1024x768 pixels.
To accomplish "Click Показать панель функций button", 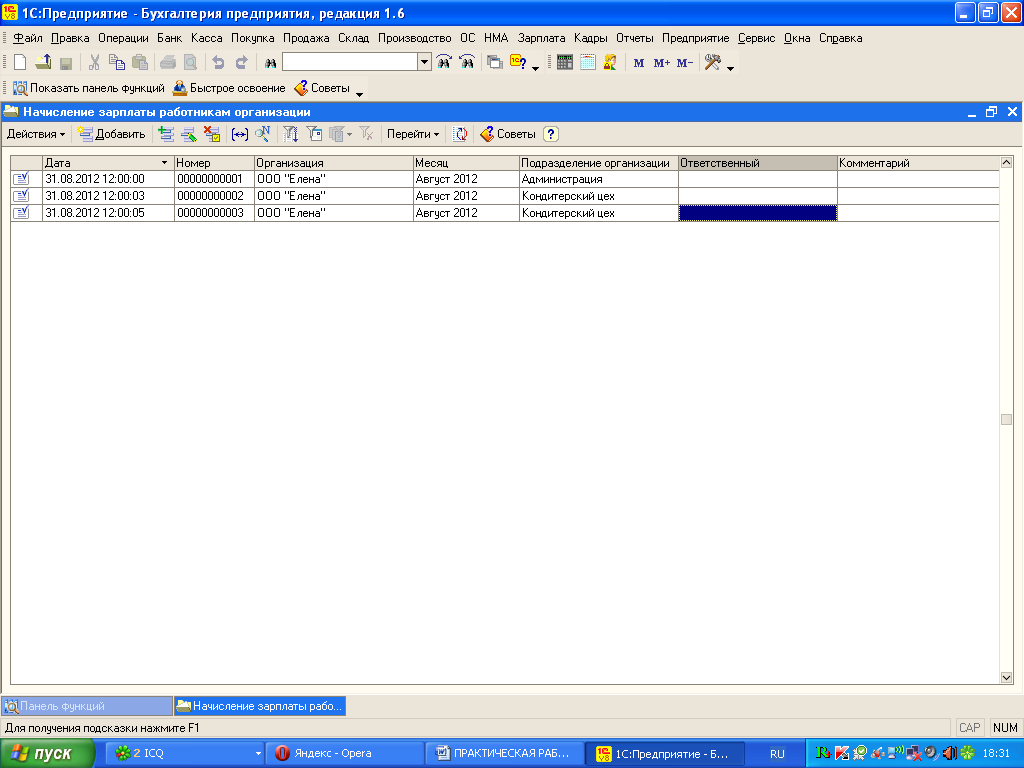I will pos(89,88).
